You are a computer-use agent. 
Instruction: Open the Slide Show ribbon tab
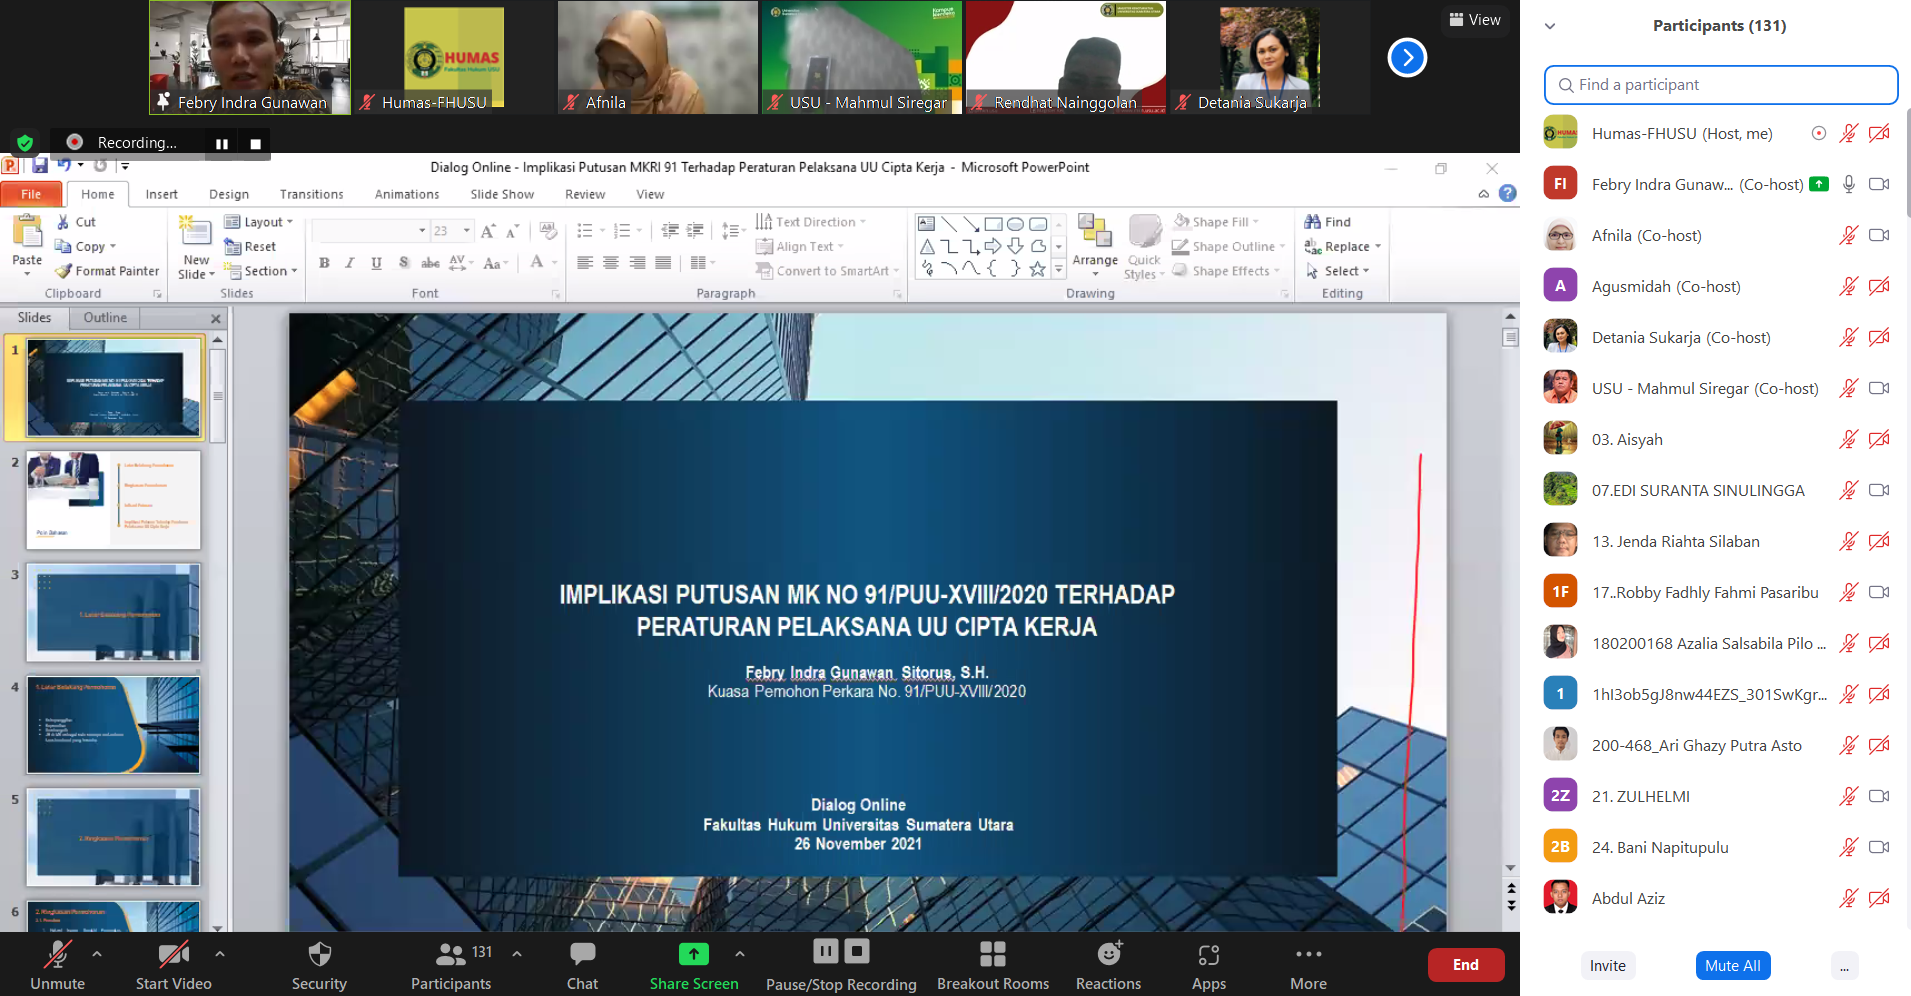(502, 194)
